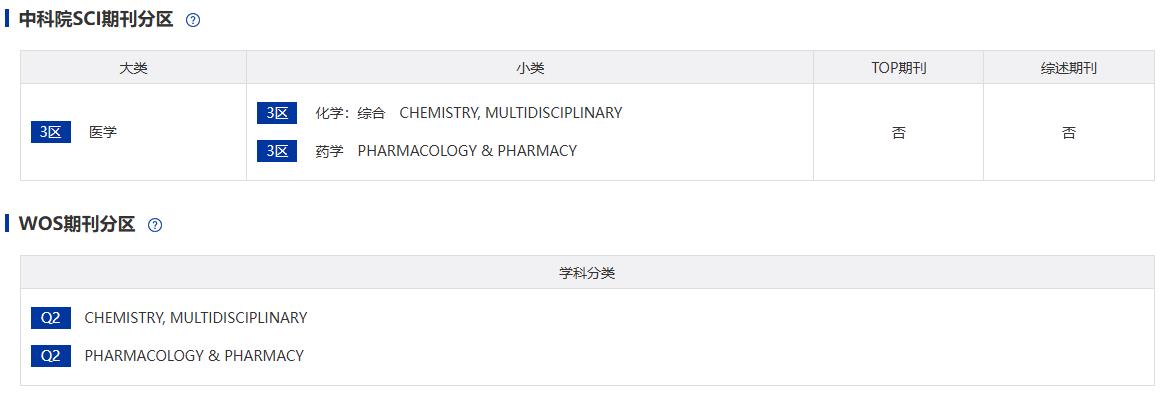The width and height of the screenshot is (1166, 395).
Task: Click 化学:综合 subcategory label
Action: pyautogui.click(x=350, y=113)
